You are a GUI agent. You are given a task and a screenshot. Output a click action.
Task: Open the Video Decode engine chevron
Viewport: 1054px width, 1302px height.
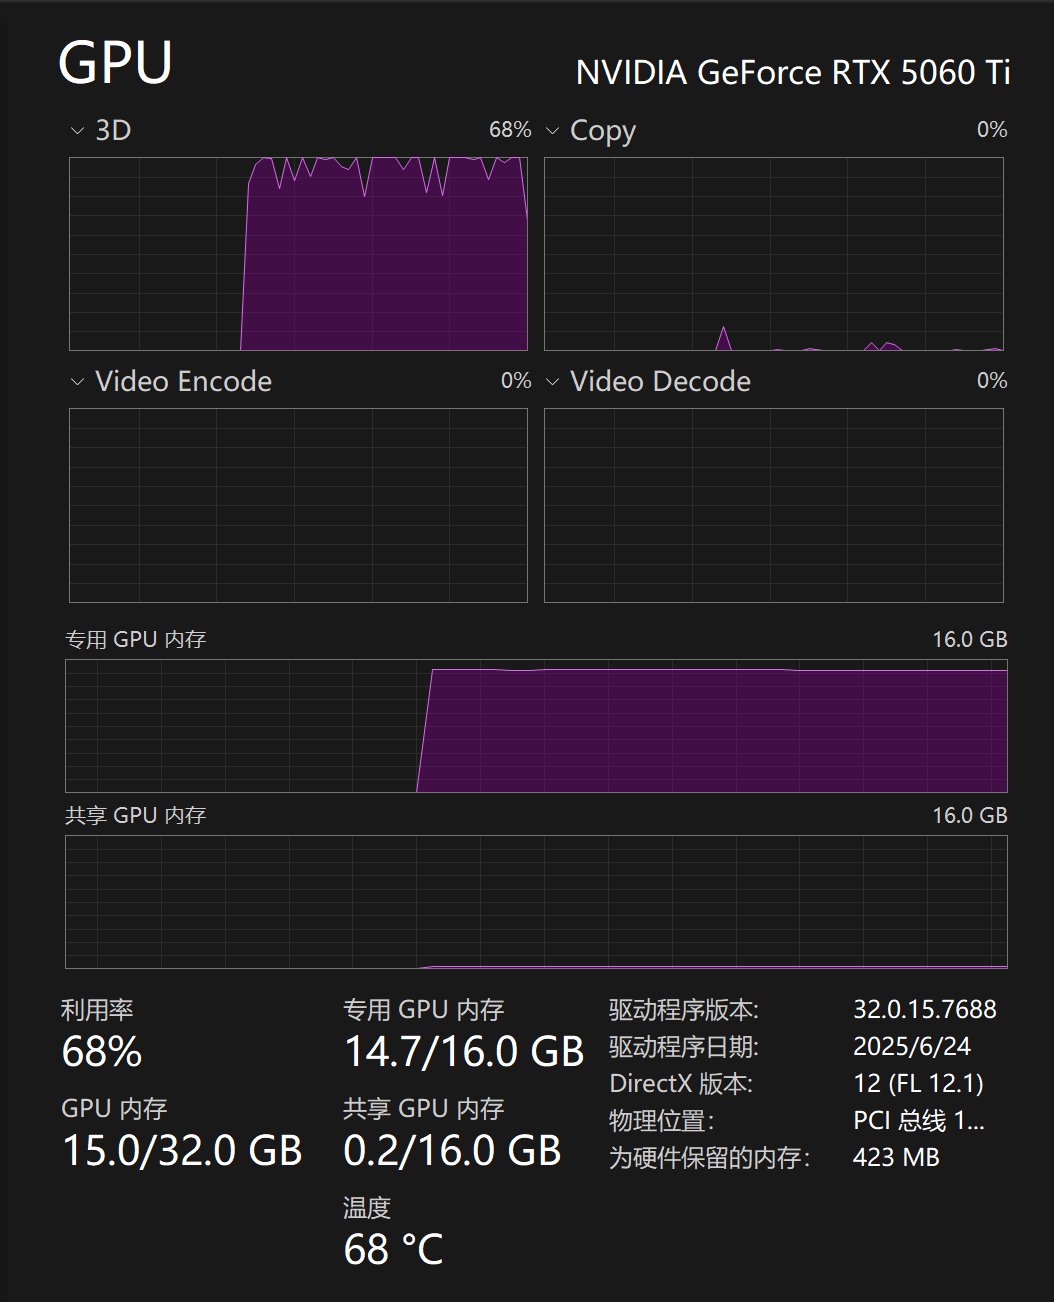(x=552, y=382)
